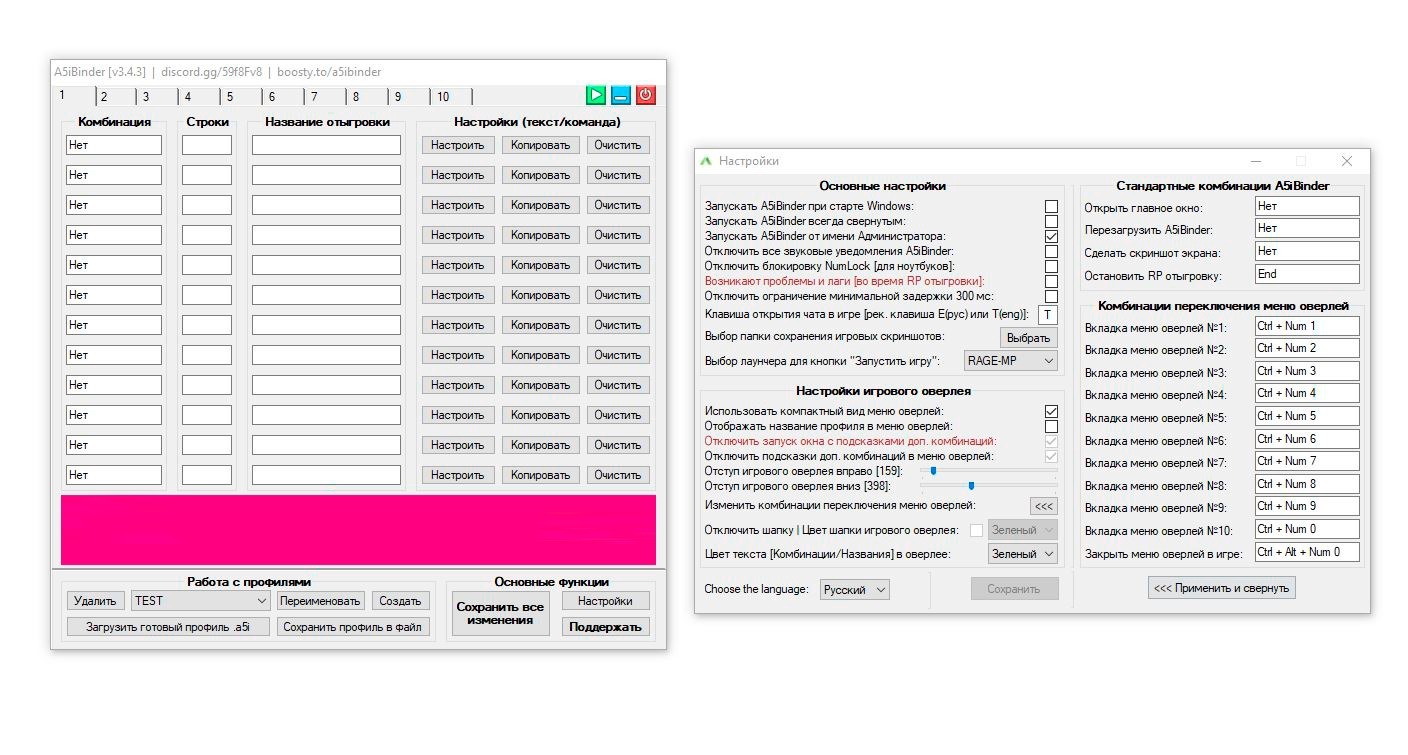The height and width of the screenshot is (755, 1408).
Task: Click the first row Комбинация field
Action: (114, 145)
